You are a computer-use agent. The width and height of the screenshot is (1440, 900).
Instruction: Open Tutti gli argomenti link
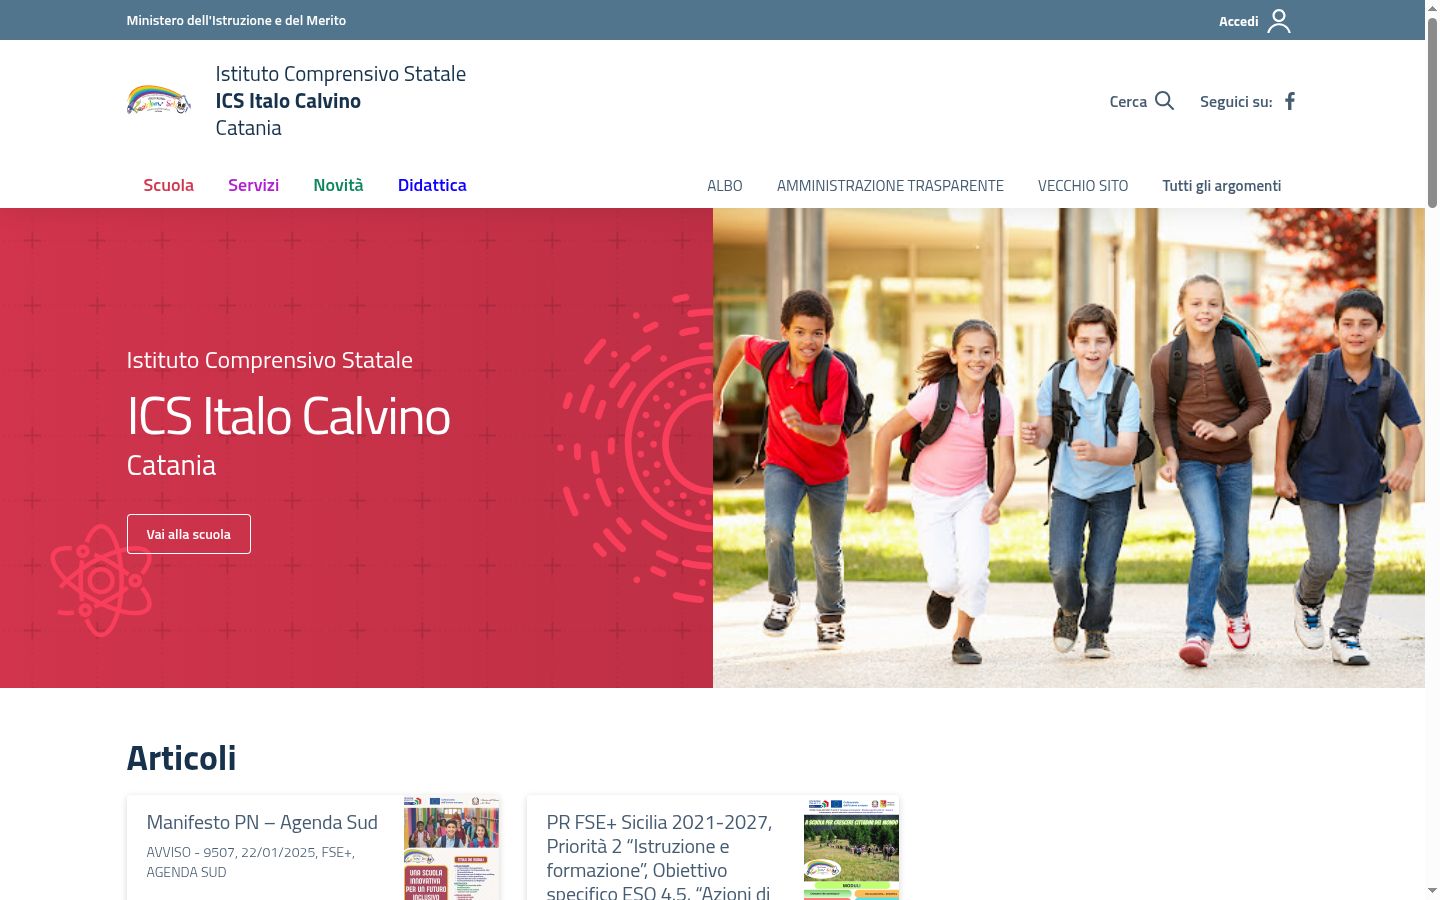point(1221,186)
